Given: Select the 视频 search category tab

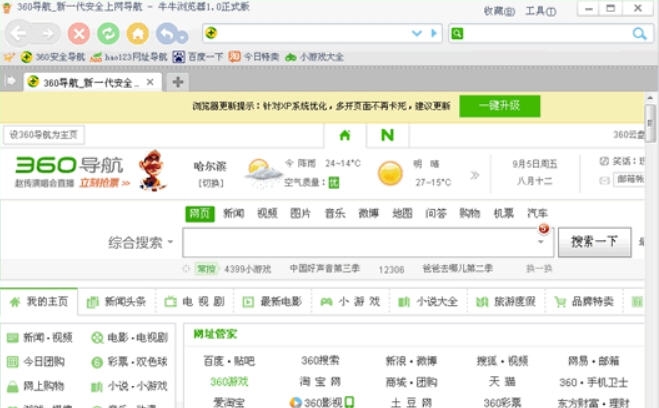Looking at the screenshot, I should coord(267,213).
